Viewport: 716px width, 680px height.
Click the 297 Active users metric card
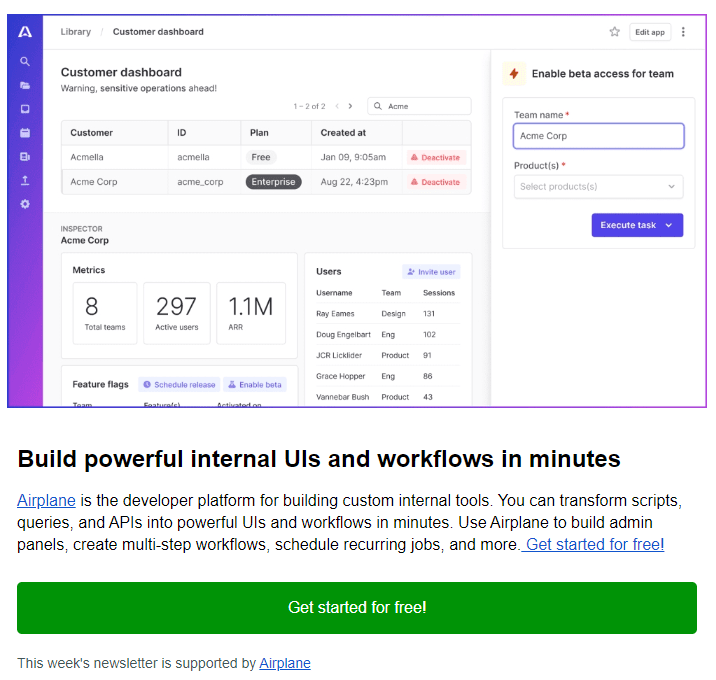(177, 313)
